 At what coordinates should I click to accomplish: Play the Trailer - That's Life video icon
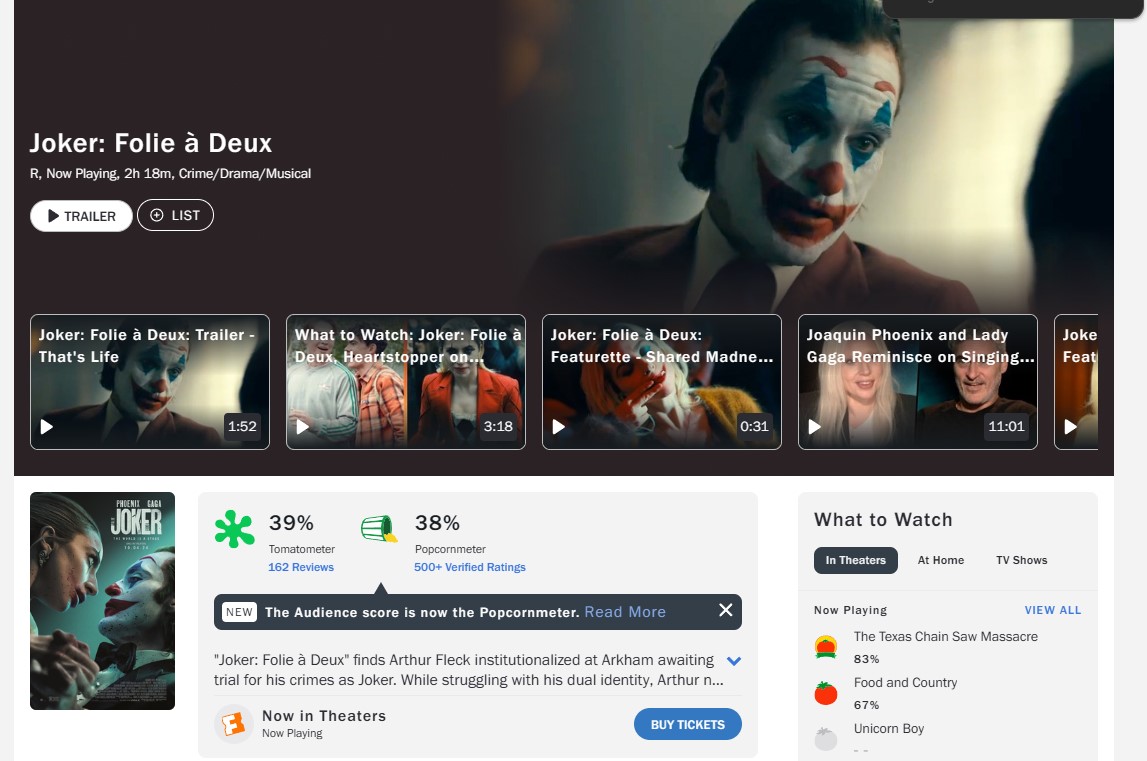click(x=47, y=427)
